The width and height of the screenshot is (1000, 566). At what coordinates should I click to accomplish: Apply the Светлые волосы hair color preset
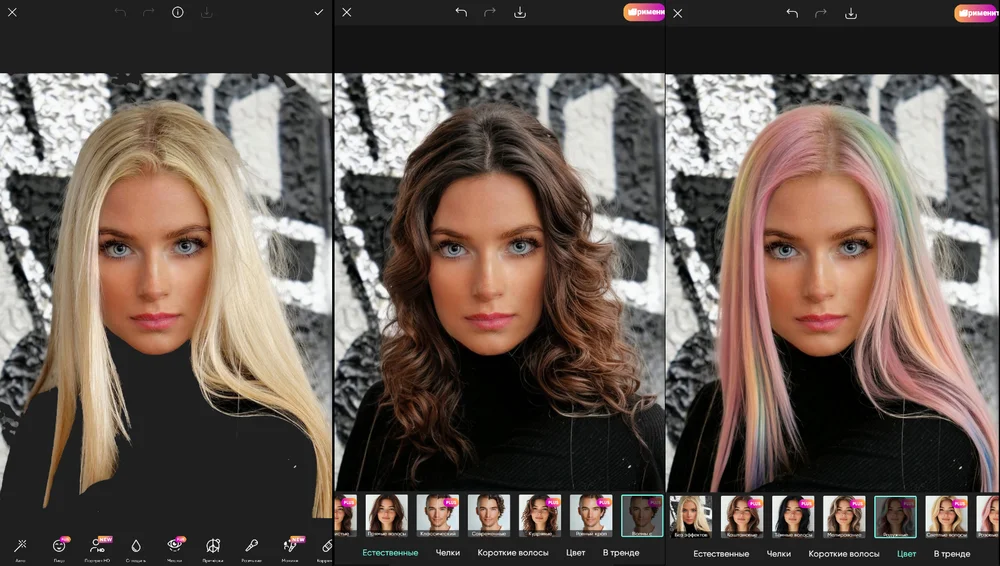click(946, 516)
